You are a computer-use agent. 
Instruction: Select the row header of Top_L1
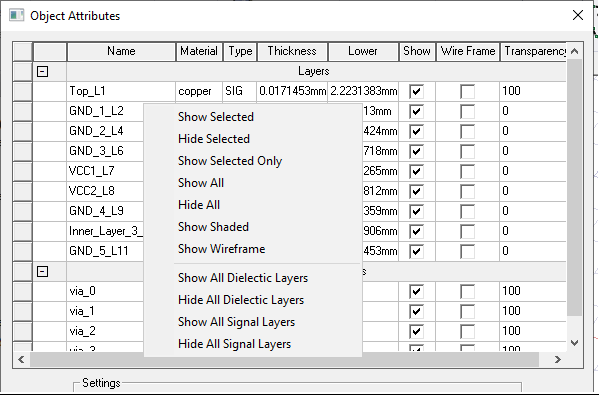23,91
